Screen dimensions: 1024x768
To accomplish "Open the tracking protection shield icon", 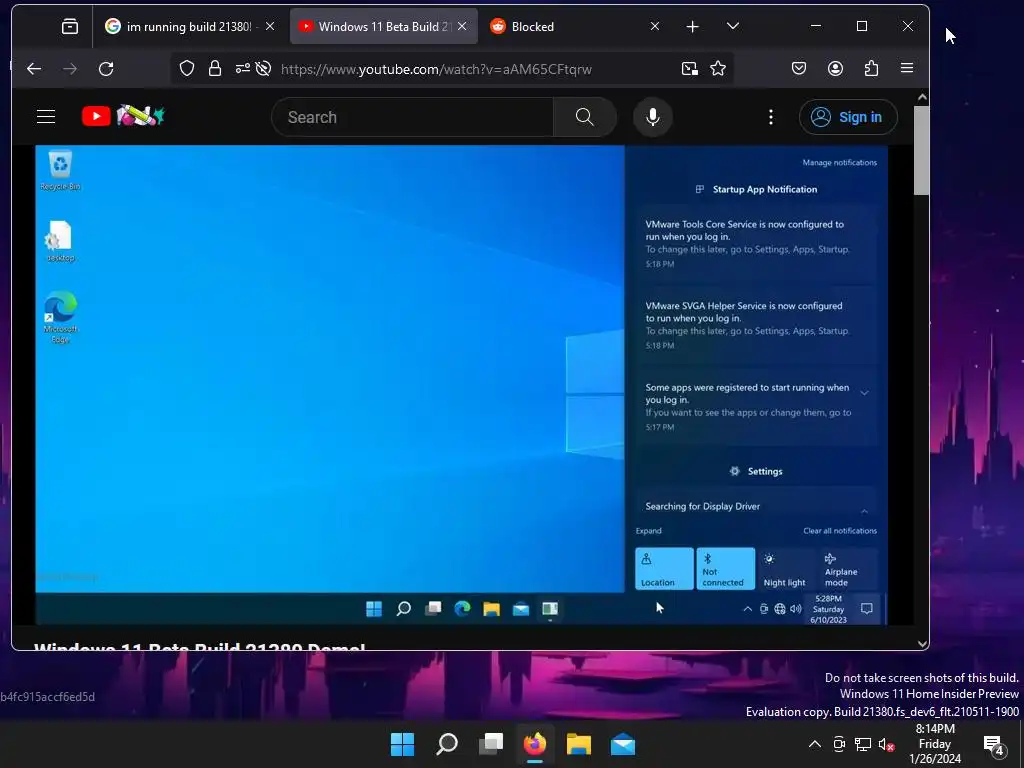I will (187, 69).
